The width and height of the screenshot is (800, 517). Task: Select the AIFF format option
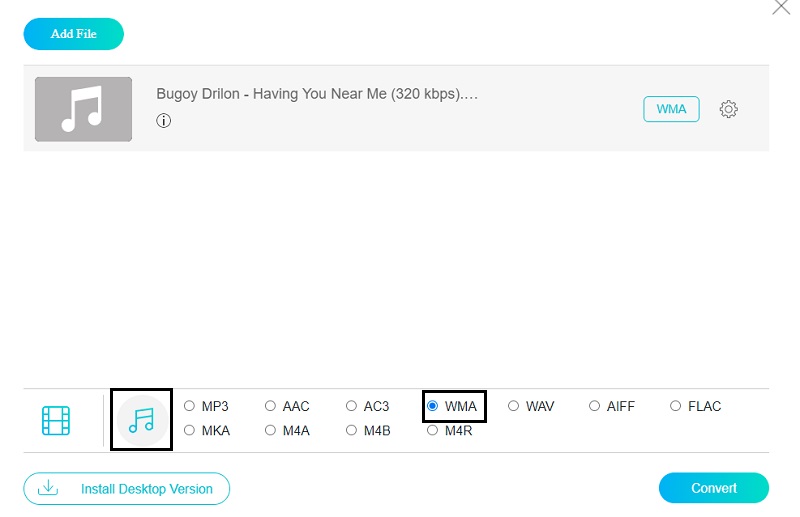pos(595,406)
